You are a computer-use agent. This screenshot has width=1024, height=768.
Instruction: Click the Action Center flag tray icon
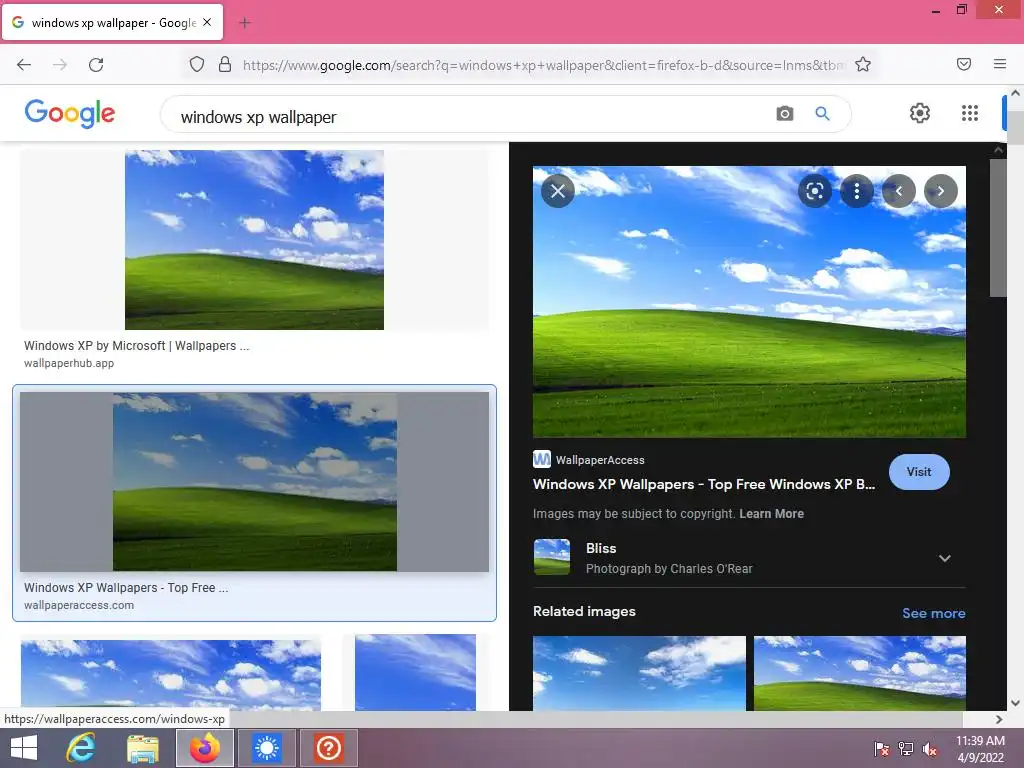coord(881,749)
